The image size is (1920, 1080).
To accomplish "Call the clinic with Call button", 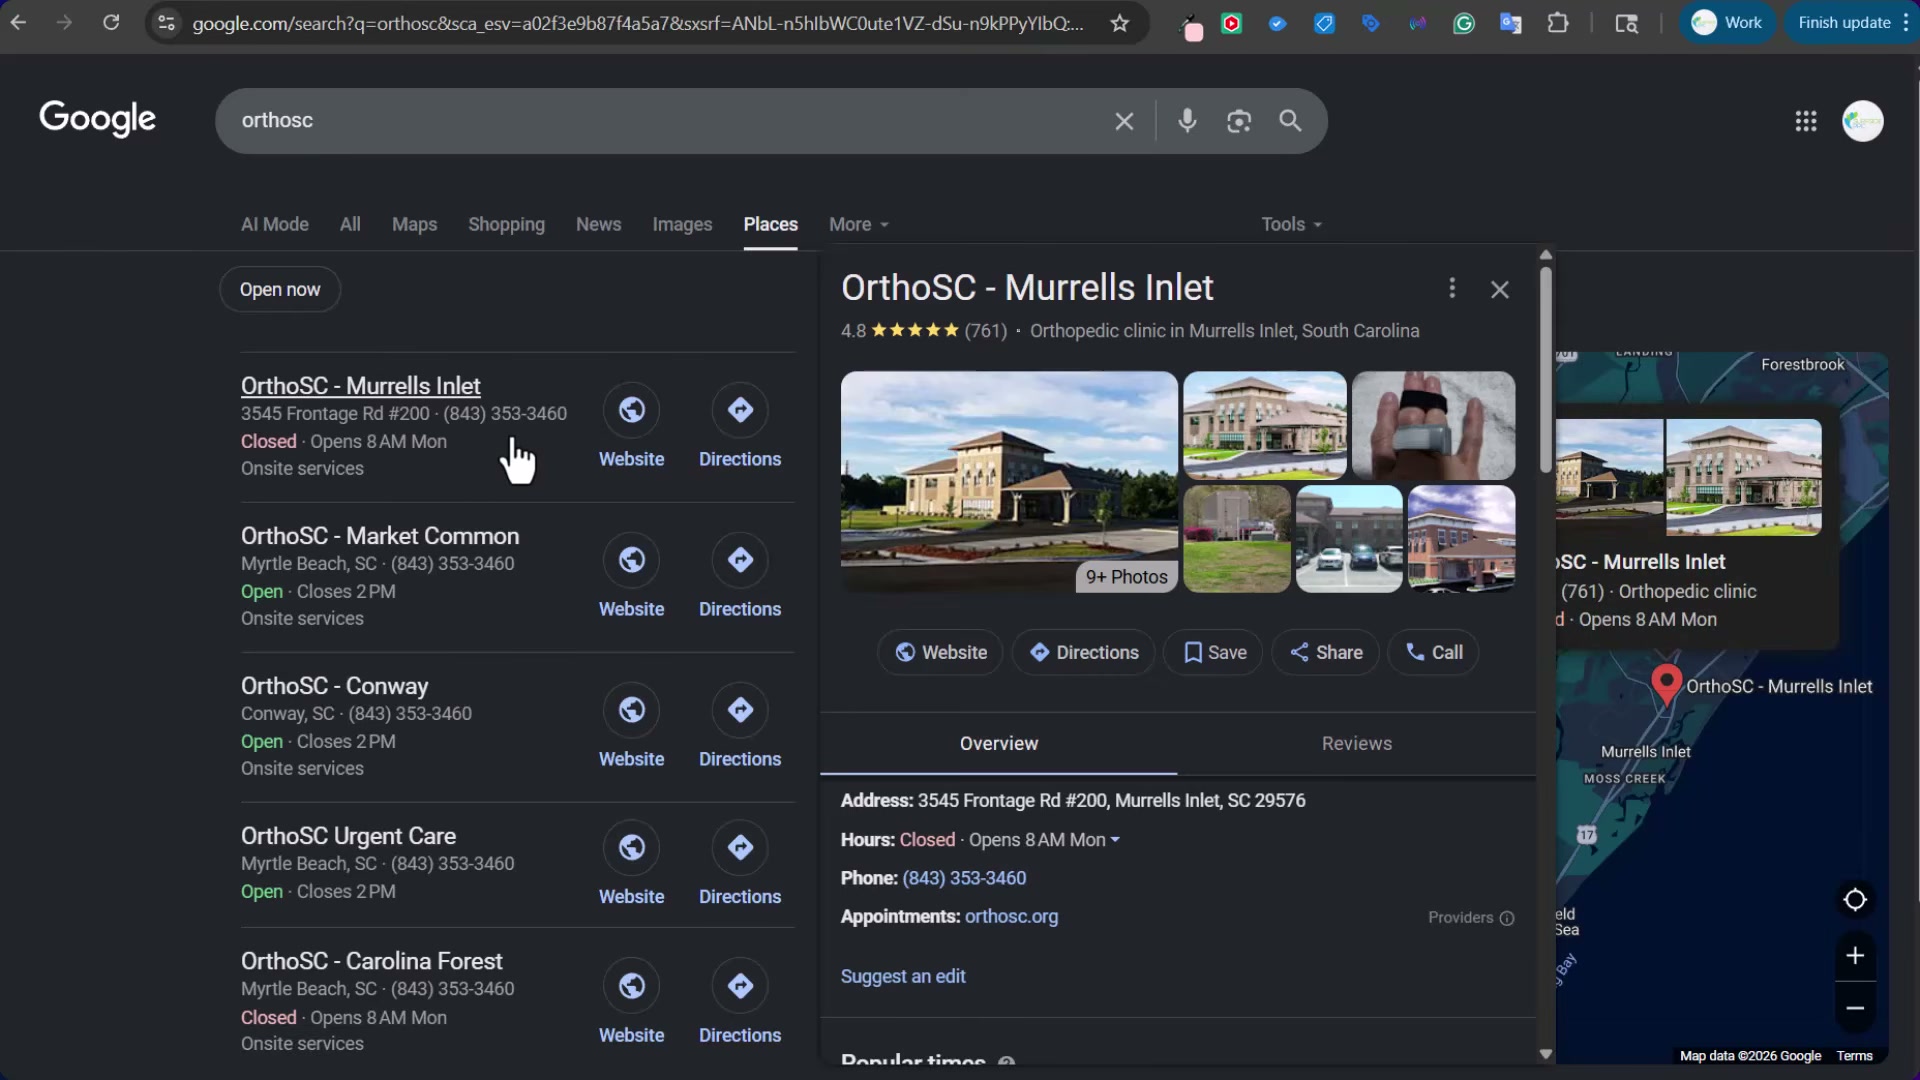I will tap(1433, 653).
